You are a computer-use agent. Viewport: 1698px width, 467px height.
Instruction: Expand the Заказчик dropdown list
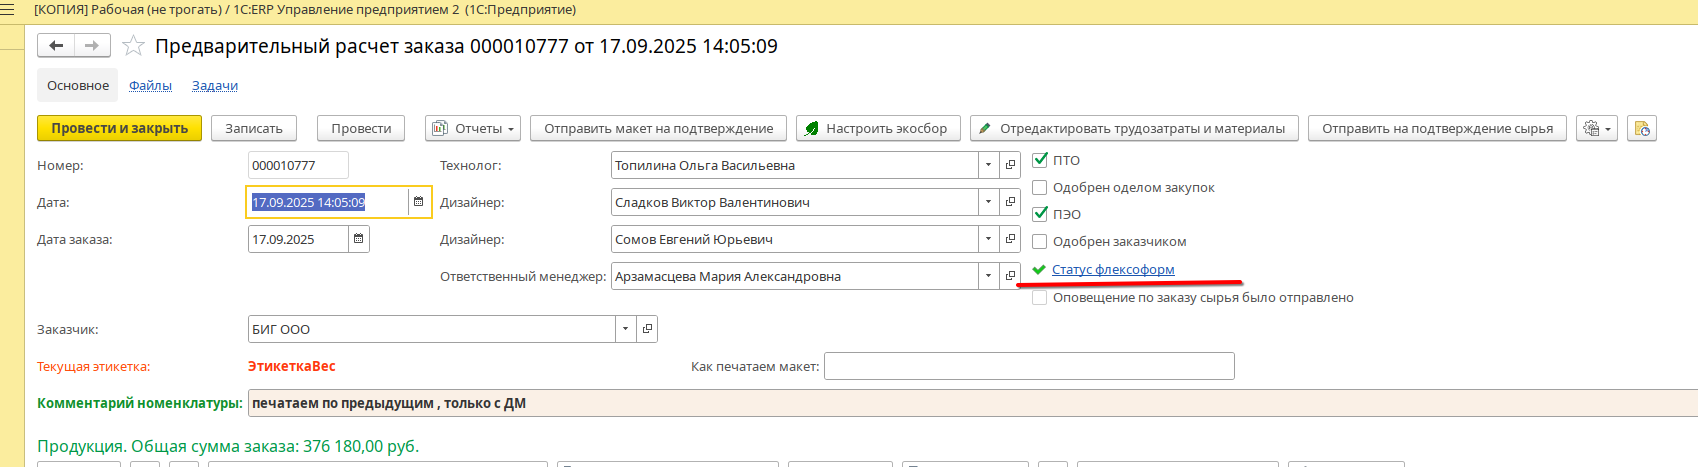click(x=625, y=329)
